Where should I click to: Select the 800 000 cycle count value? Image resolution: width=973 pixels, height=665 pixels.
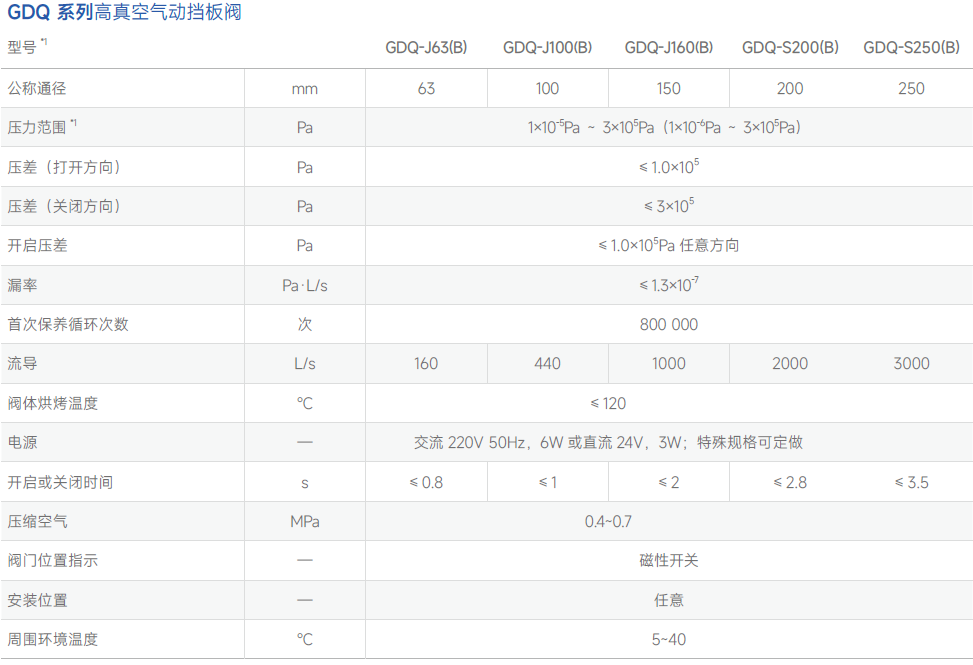[x=668, y=324]
